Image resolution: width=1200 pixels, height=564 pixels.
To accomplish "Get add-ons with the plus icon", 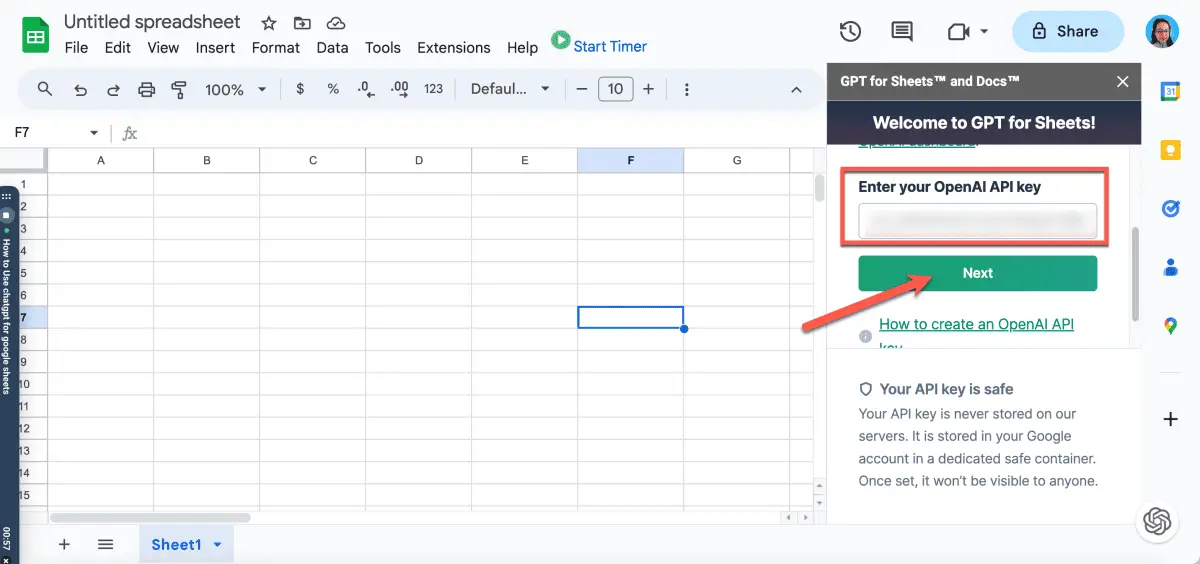I will (x=1170, y=419).
